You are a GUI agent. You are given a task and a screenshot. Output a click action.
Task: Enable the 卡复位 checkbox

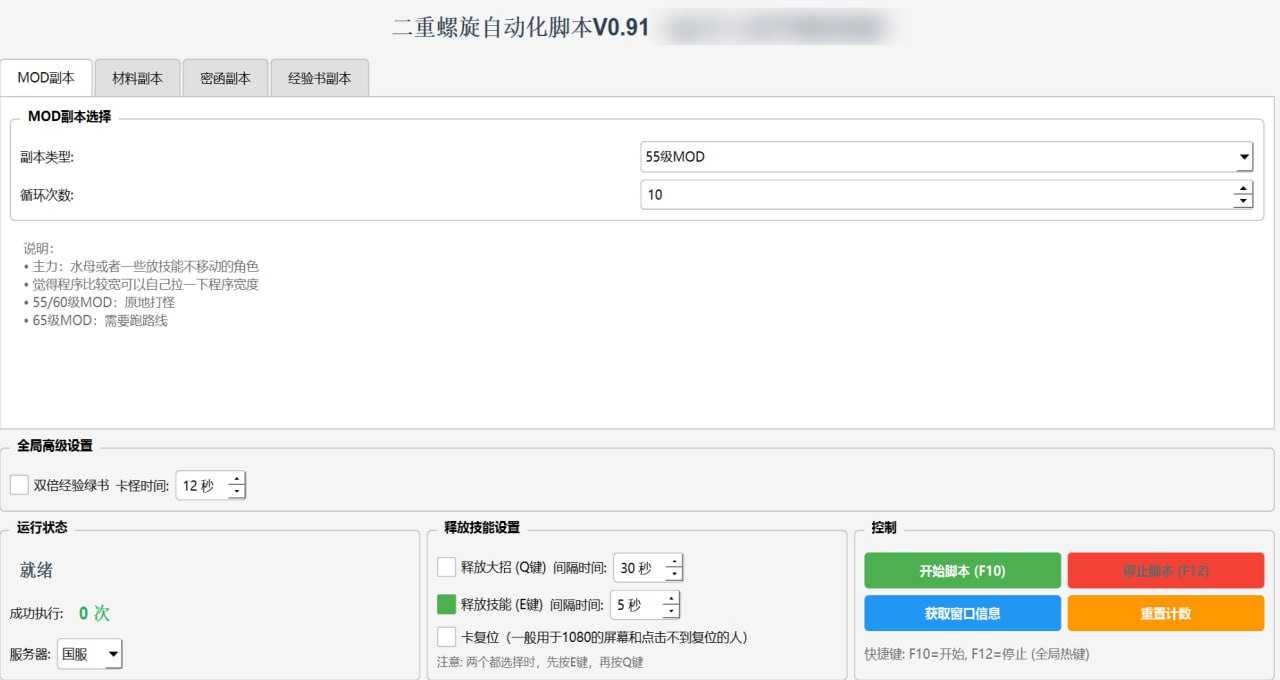pyautogui.click(x=447, y=637)
